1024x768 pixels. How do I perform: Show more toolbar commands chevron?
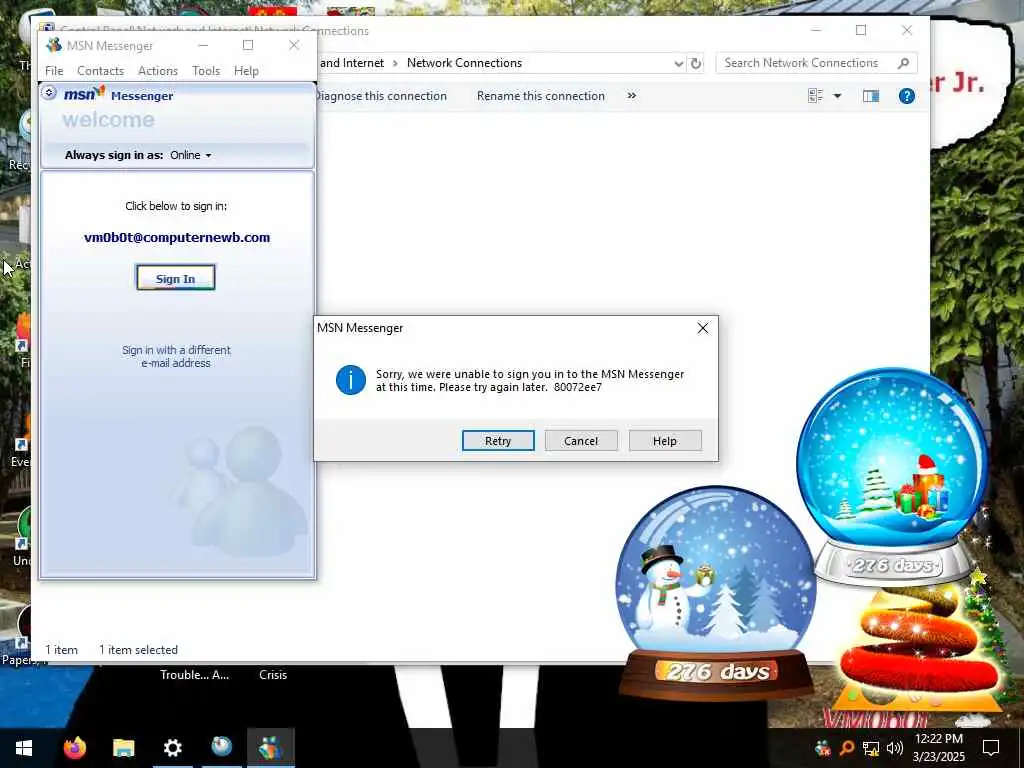pos(632,96)
